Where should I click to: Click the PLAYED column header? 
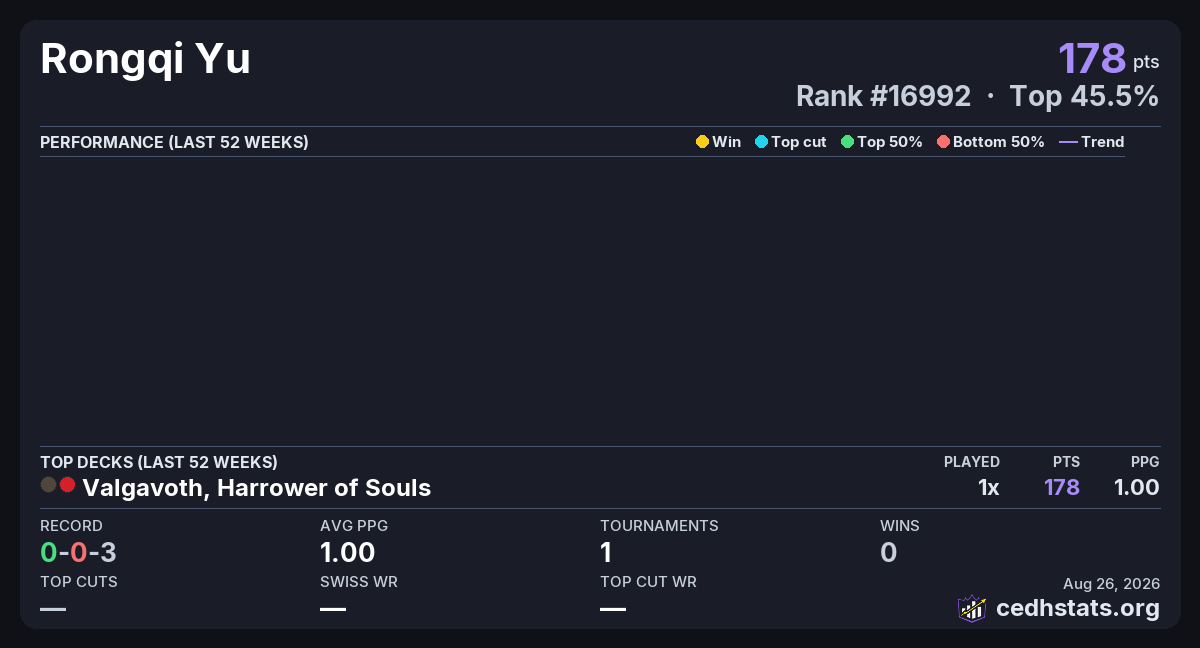pos(972,462)
